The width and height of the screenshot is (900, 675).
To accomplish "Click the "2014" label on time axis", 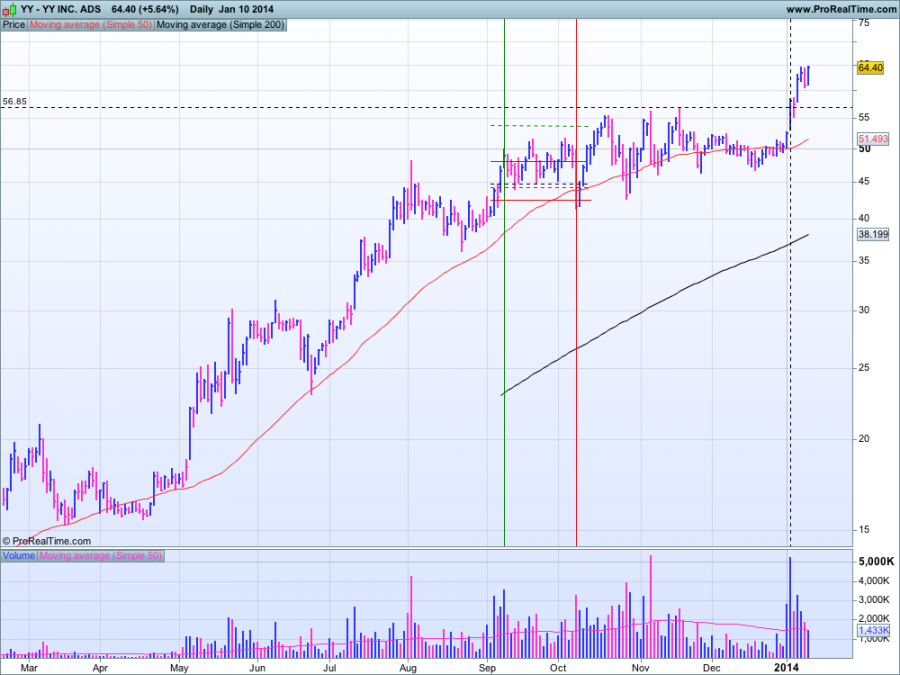I will (786, 668).
